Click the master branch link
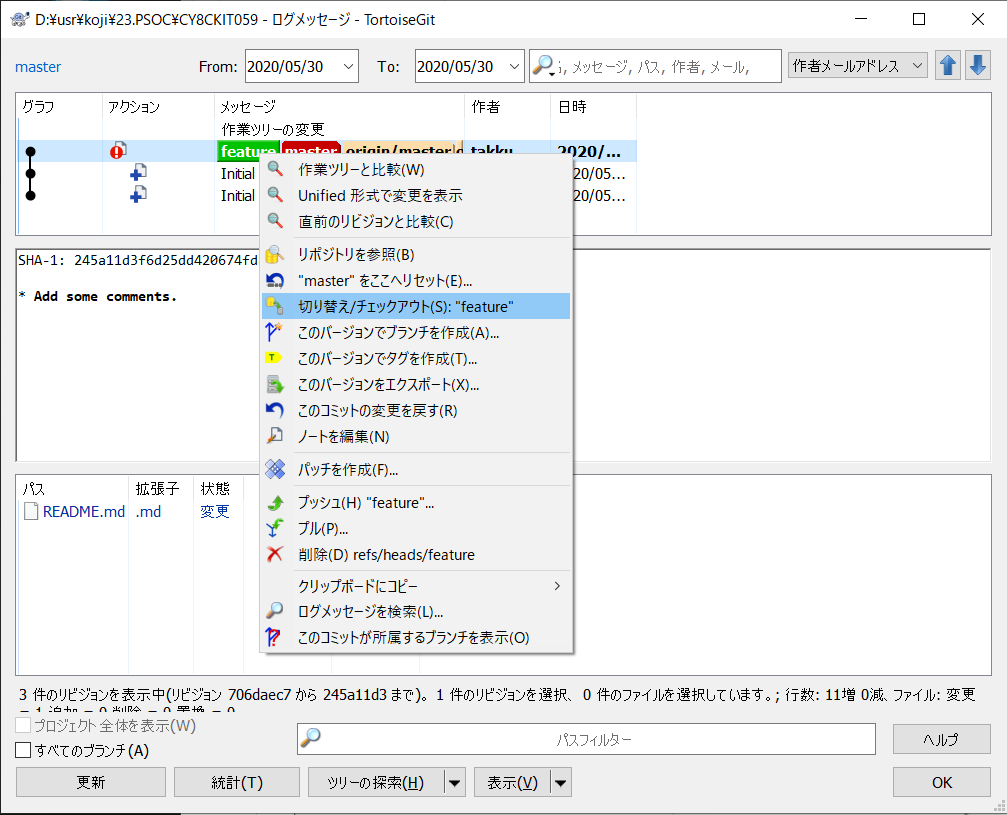 [x=38, y=67]
